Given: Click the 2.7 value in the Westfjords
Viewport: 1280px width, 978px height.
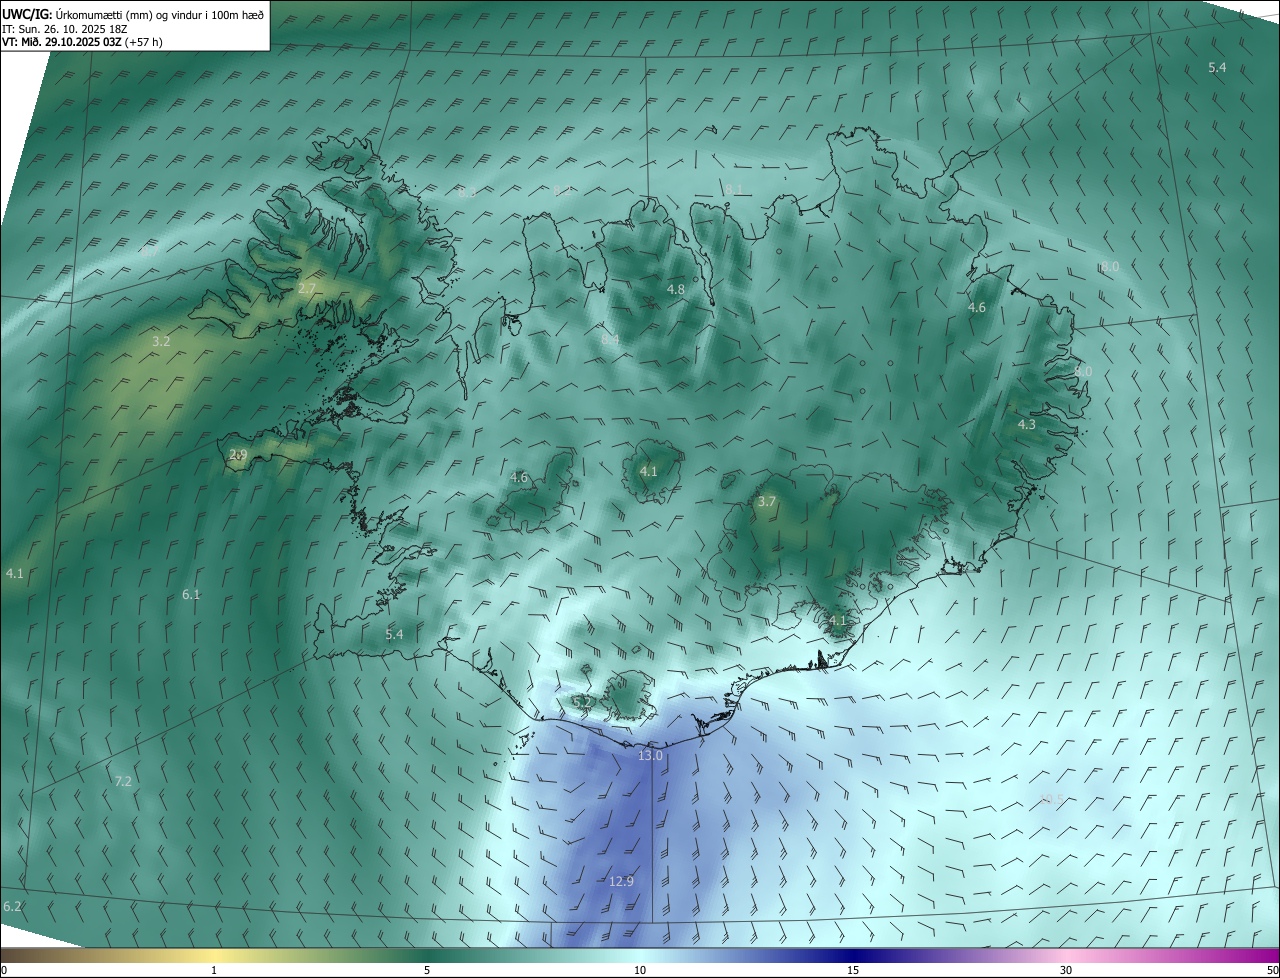Looking at the screenshot, I should [x=307, y=288].
